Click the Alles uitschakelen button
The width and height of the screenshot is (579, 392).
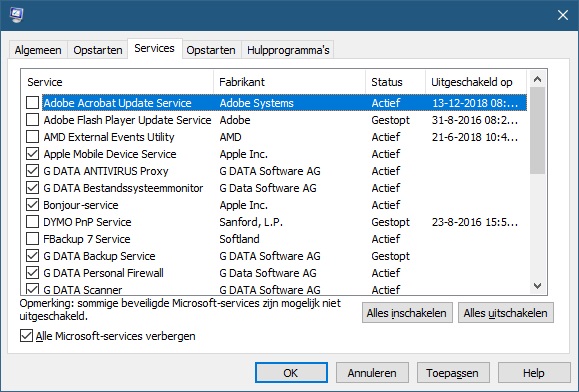coord(506,313)
